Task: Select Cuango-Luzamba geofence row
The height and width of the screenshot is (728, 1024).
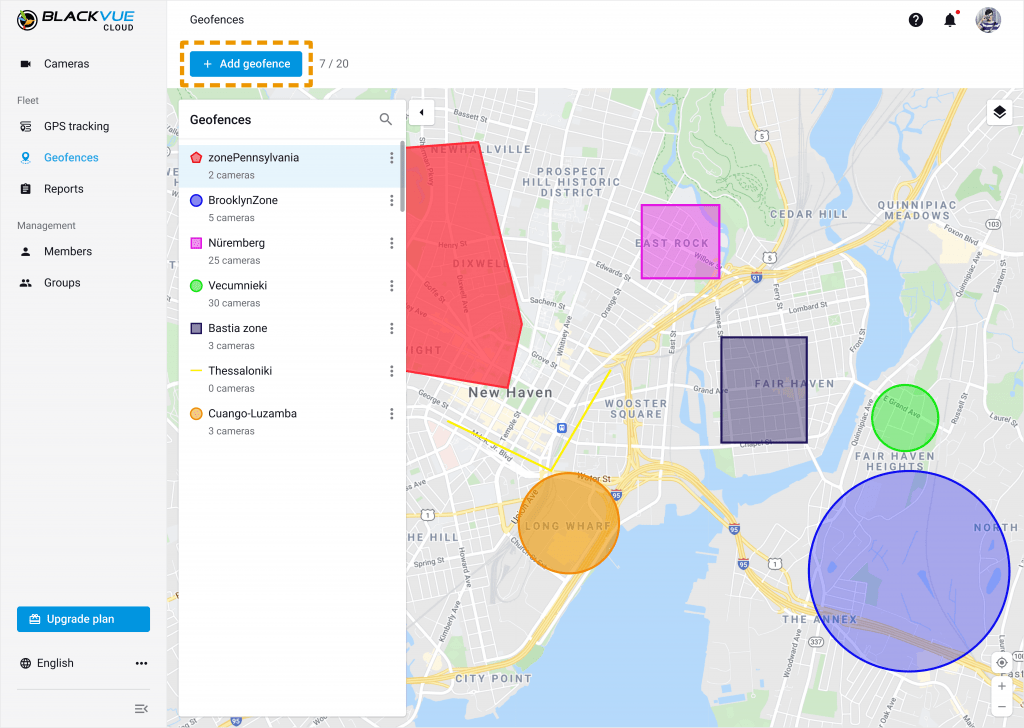Action: tap(291, 422)
